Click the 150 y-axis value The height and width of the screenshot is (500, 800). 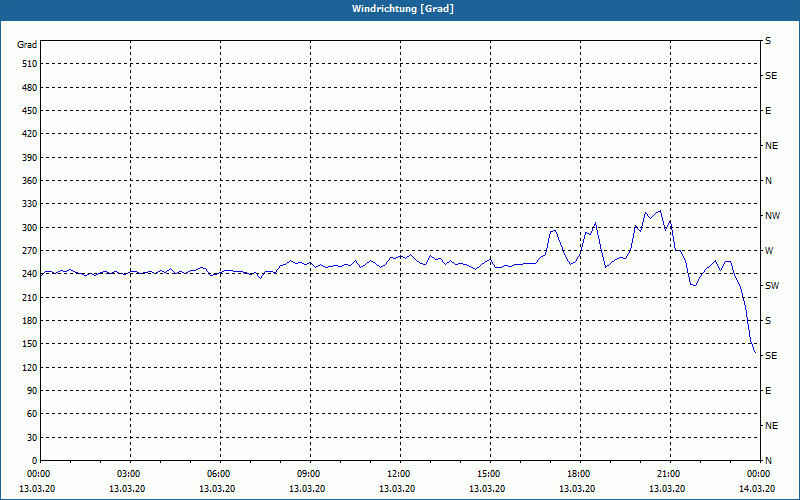[x=30, y=344]
